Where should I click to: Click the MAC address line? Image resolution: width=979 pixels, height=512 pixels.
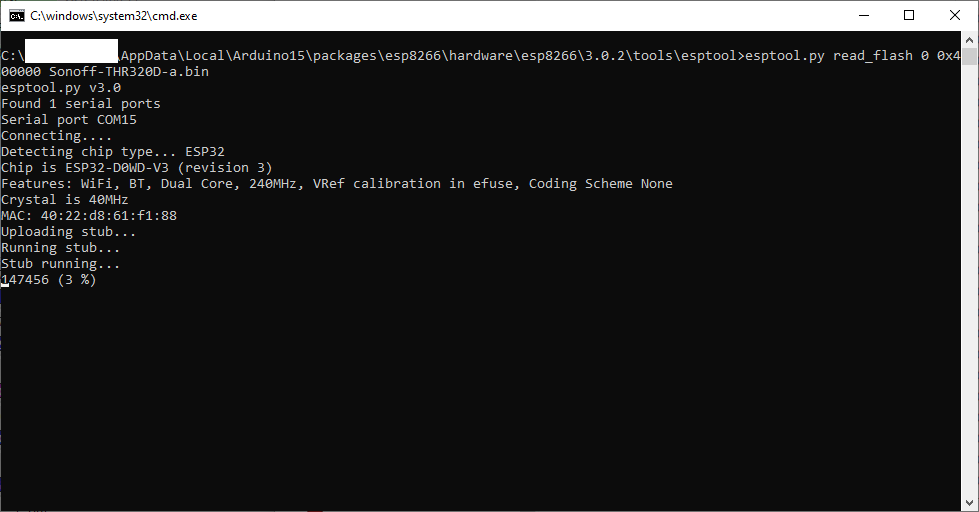pyautogui.click(x=89, y=215)
